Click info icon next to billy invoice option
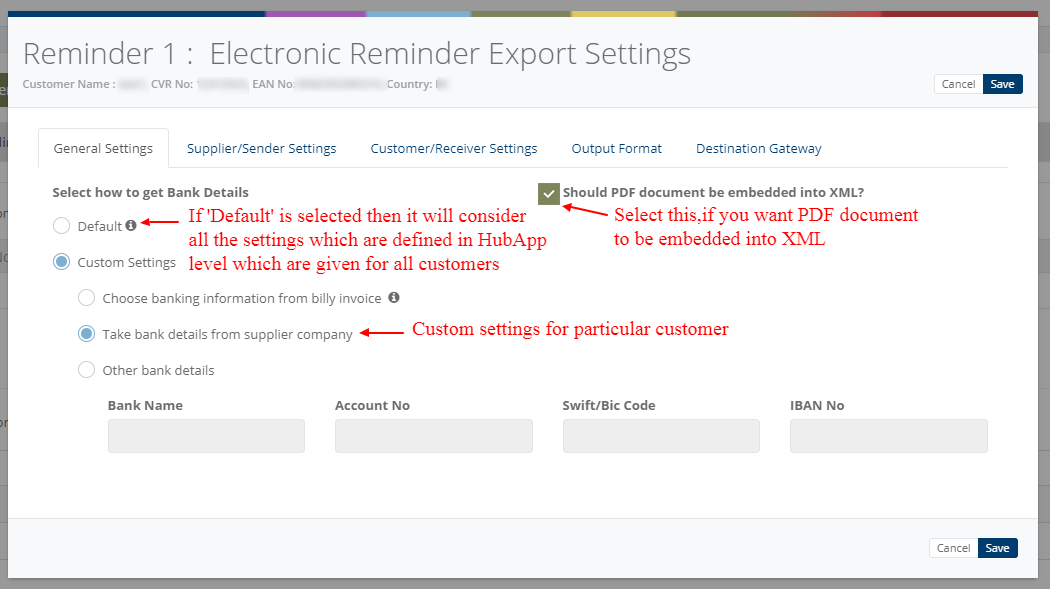 (394, 298)
